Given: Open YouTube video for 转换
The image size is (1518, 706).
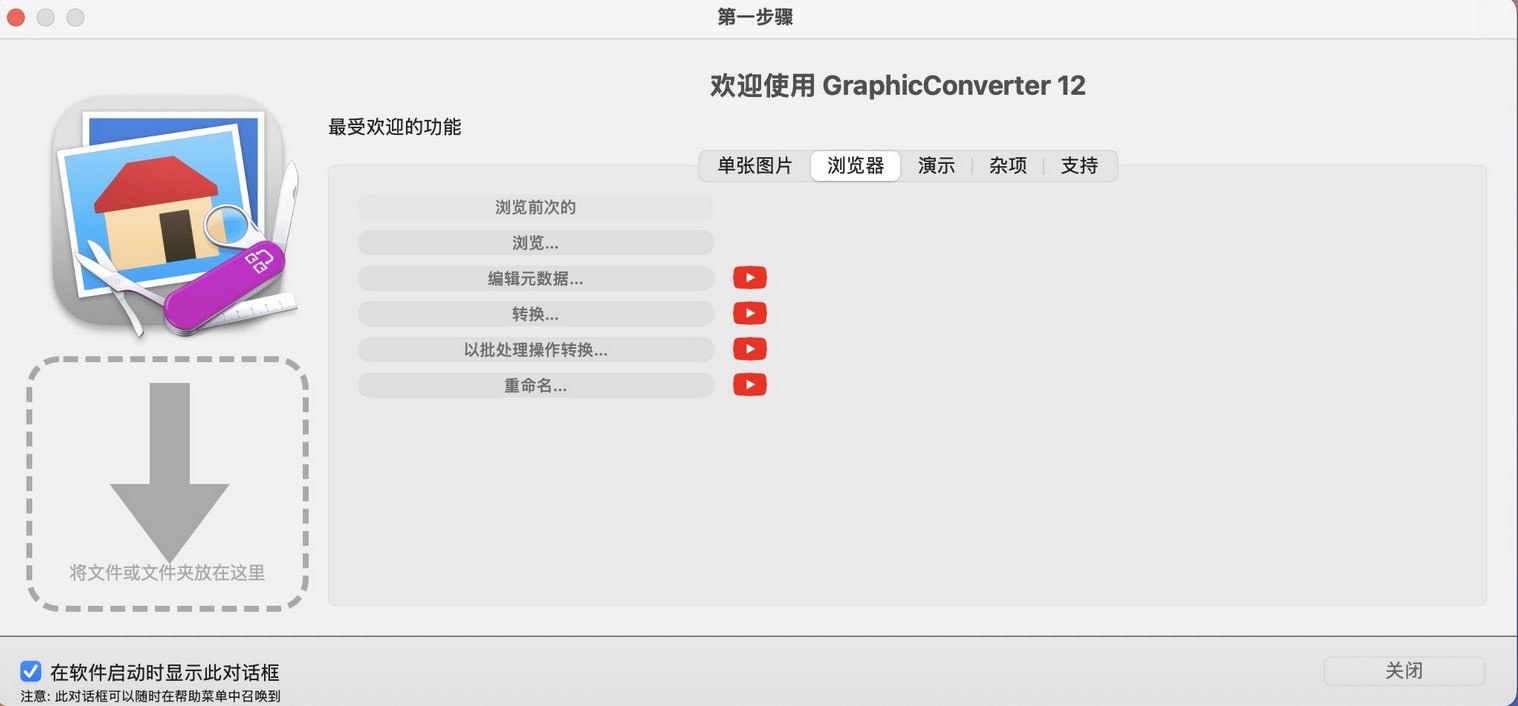Looking at the screenshot, I should tap(750, 314).
